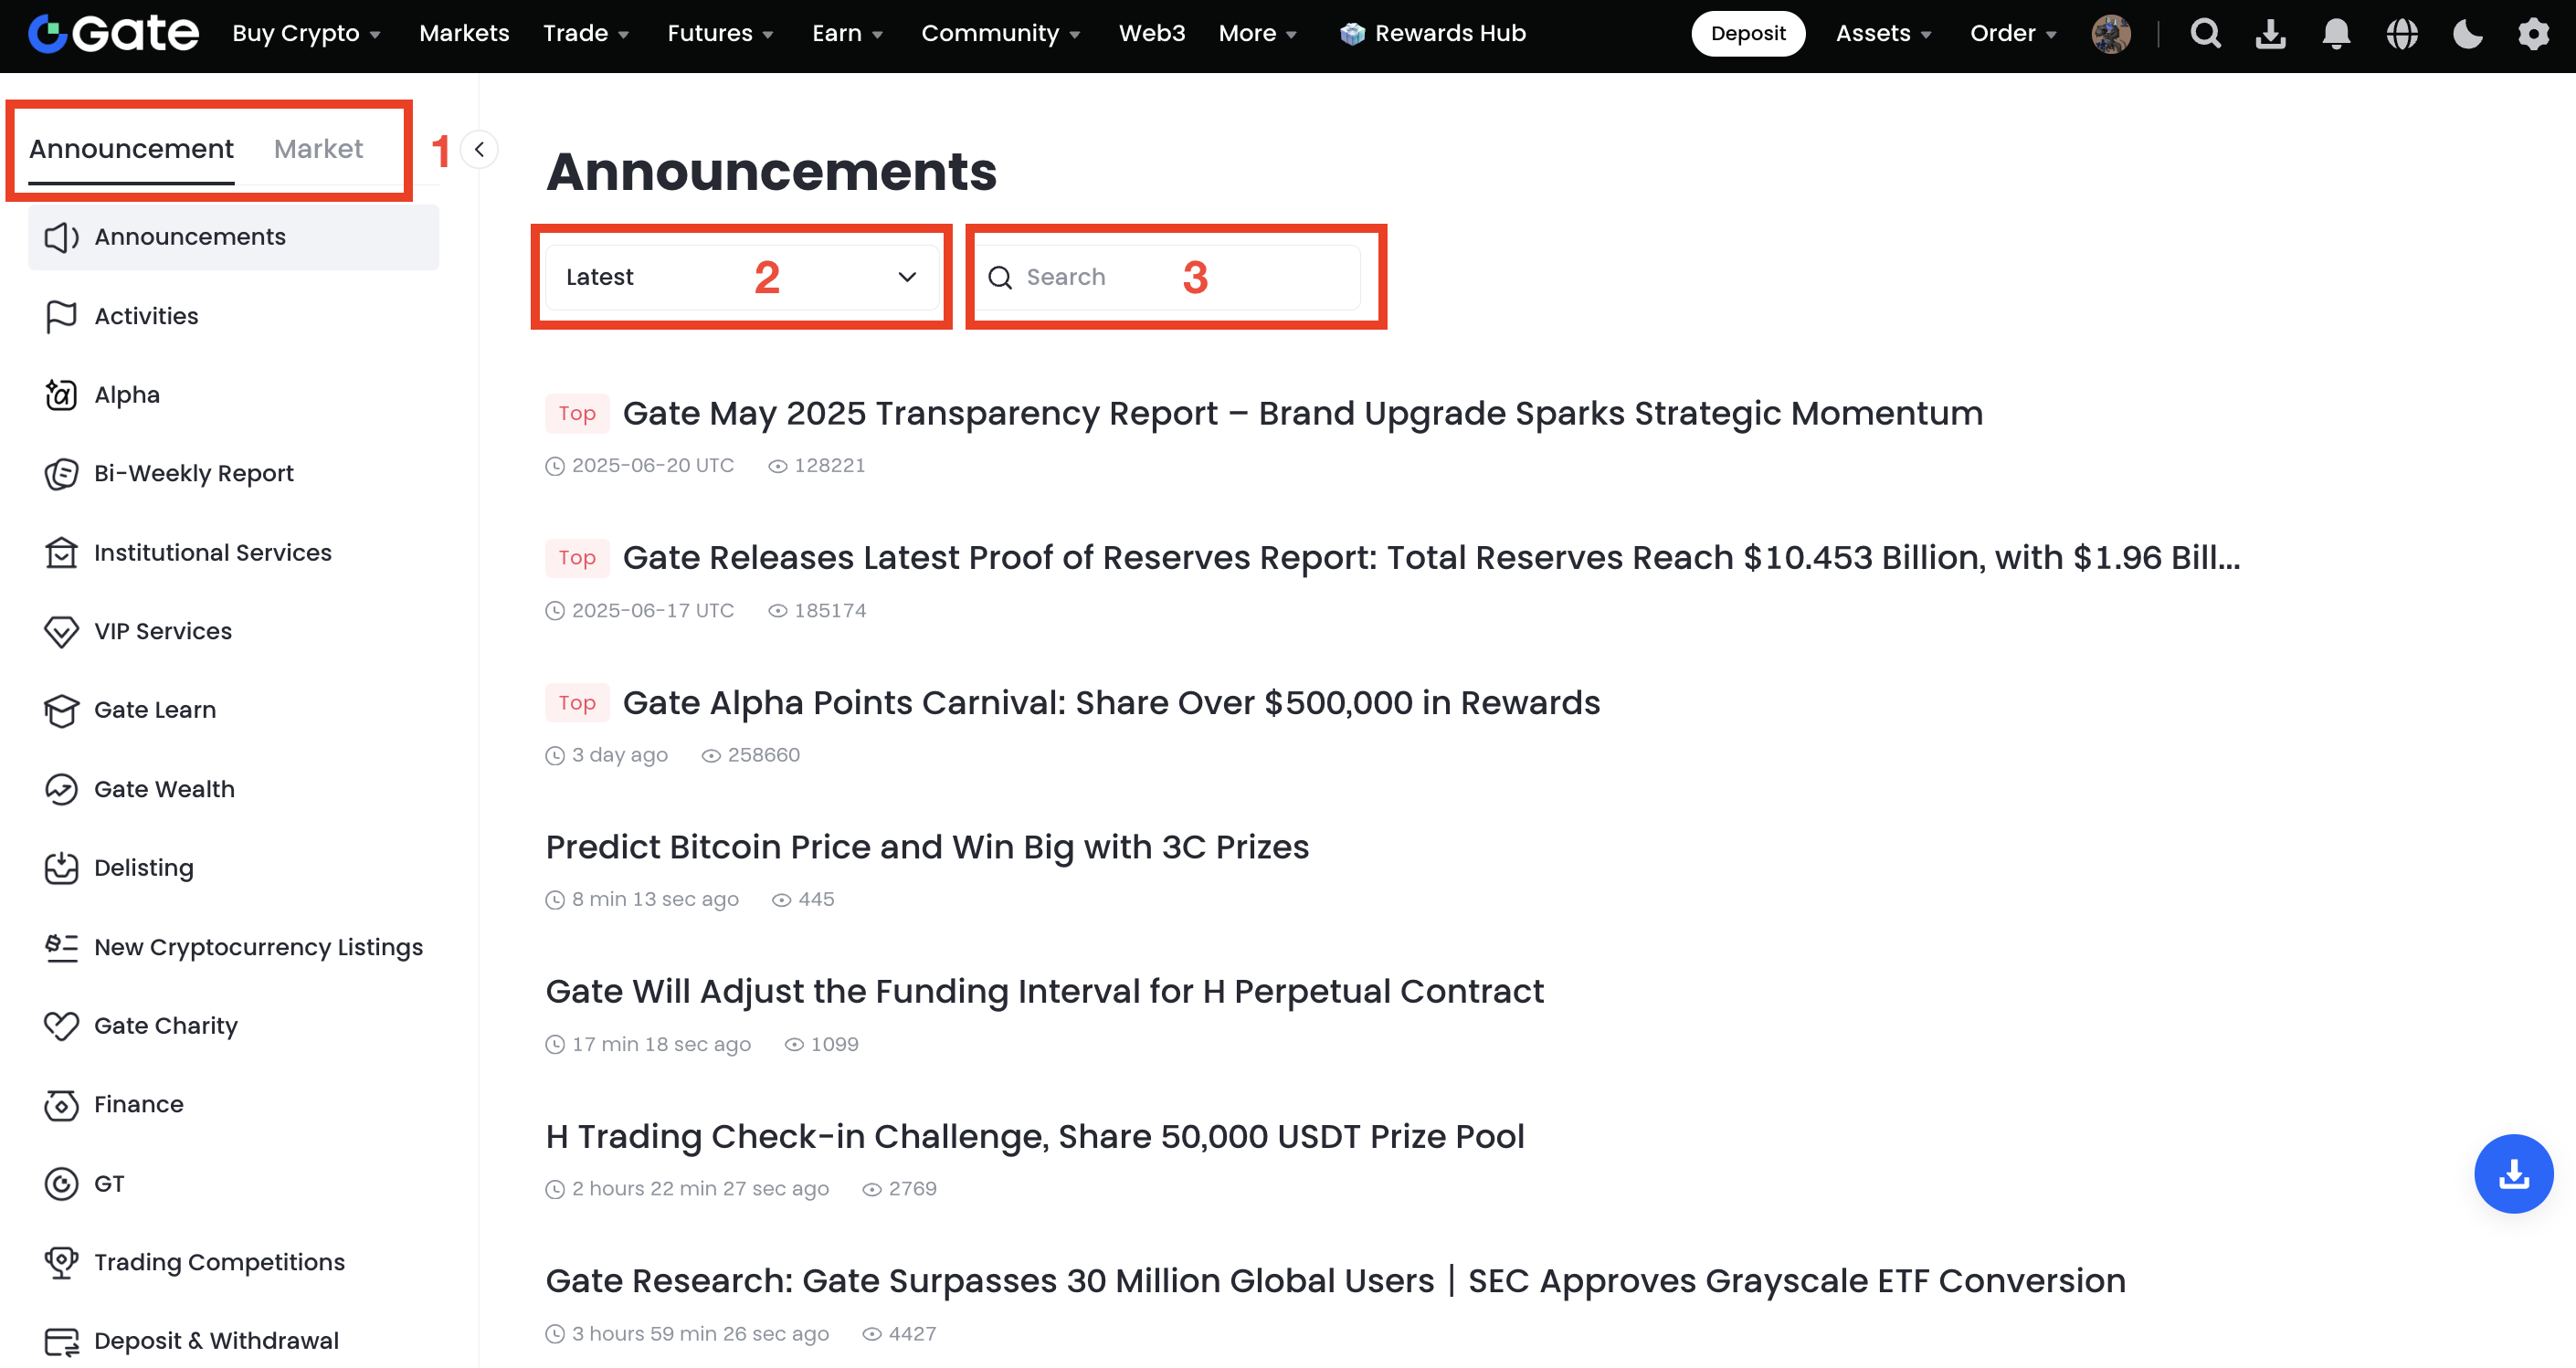Click the language globe icon
This screenshot has width=2576, height=1368.
2402,33
